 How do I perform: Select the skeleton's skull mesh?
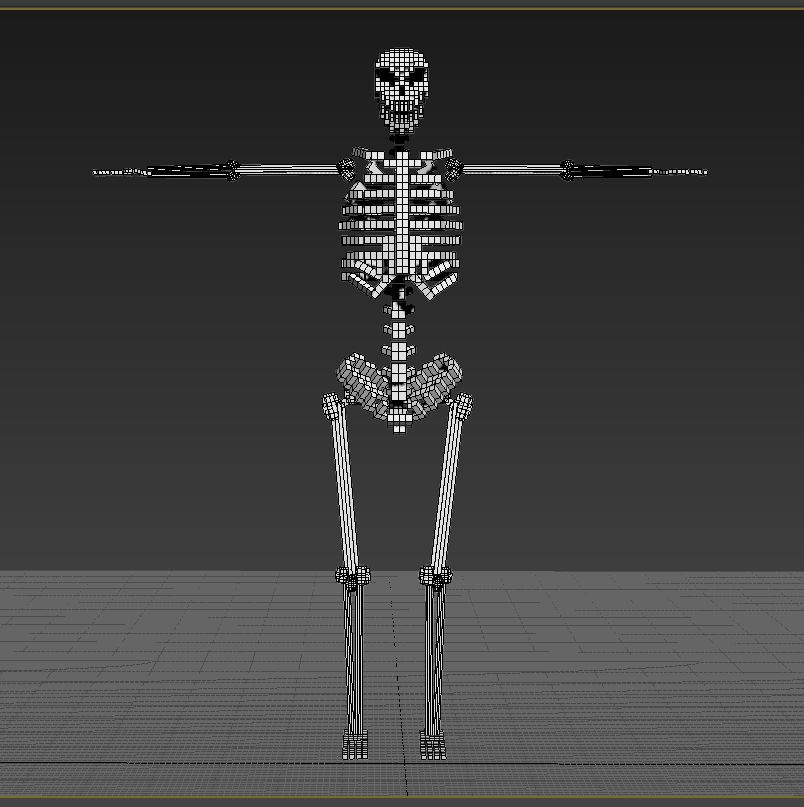coord(401,91)
